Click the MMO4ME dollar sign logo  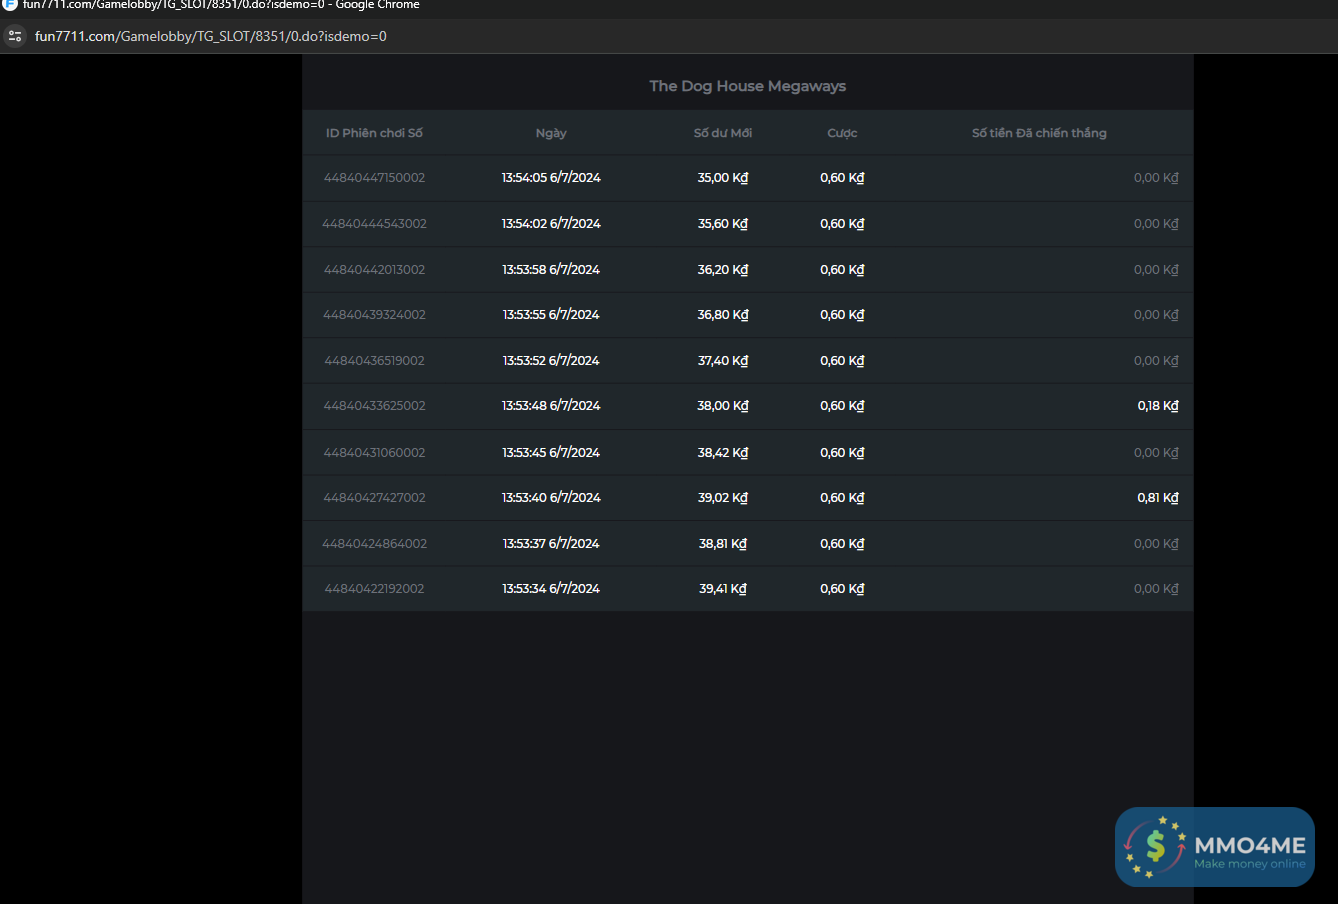pos(1155,846)
